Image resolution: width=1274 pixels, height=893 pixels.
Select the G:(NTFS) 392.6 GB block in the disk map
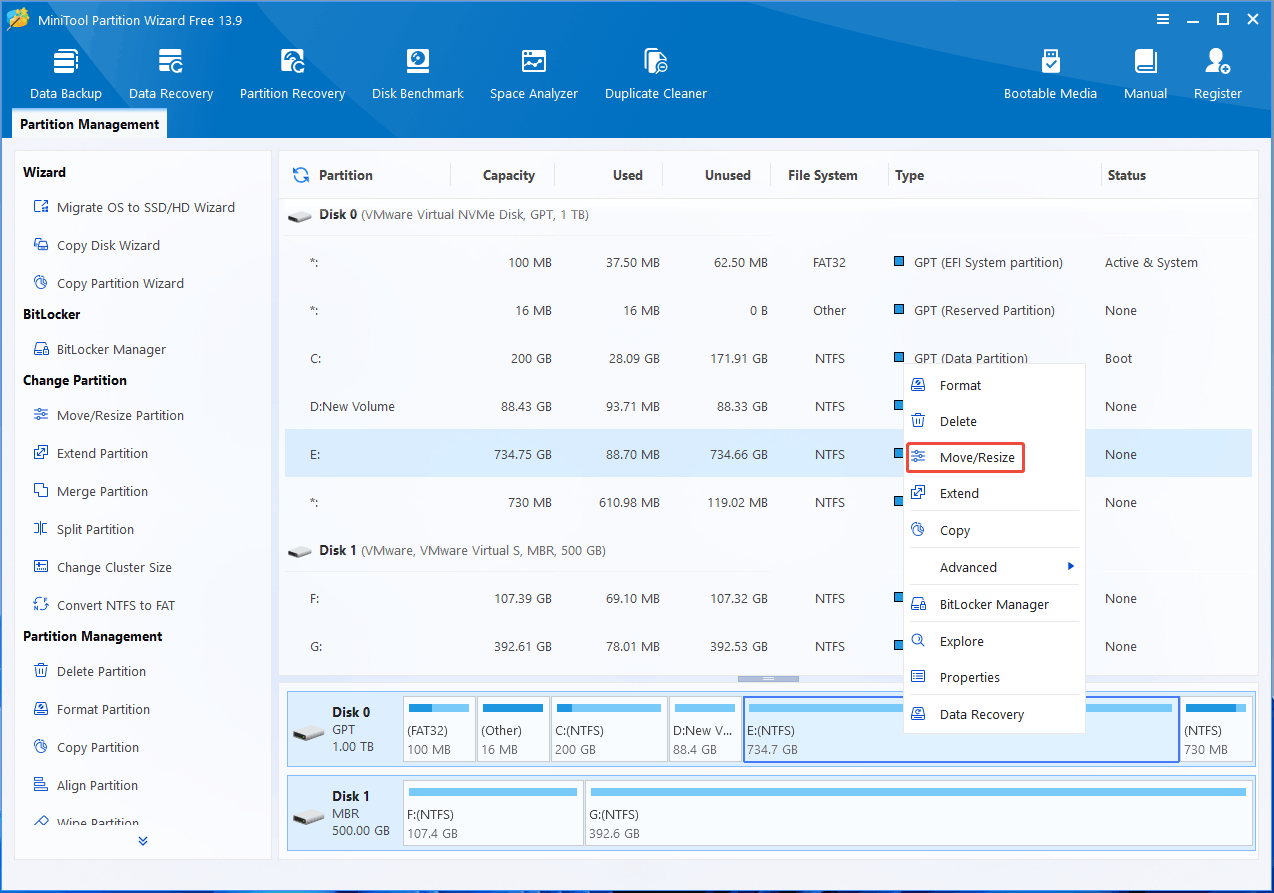pos(919,813)
